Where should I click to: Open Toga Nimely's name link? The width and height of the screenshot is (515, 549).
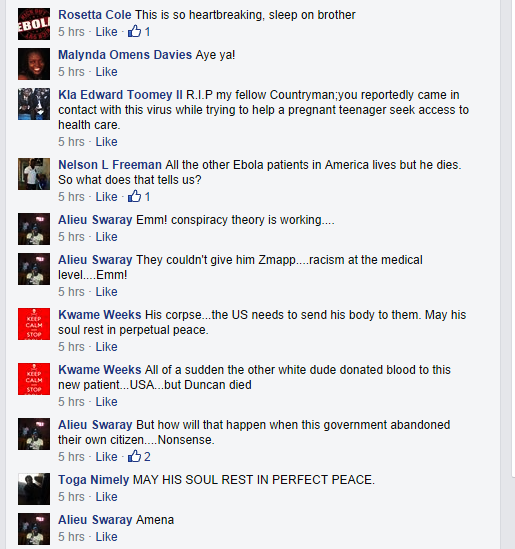[93, 480]
